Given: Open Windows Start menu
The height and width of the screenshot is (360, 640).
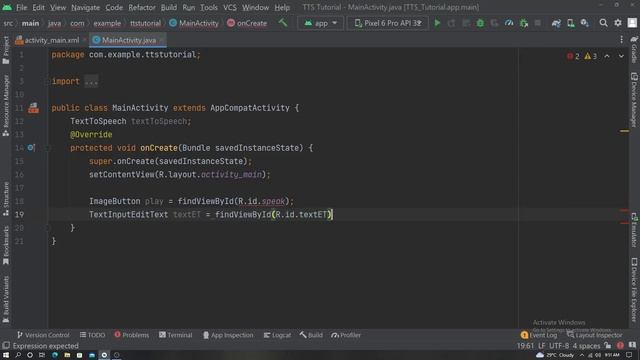Looking at the screenshot, I should pos(5,355).
